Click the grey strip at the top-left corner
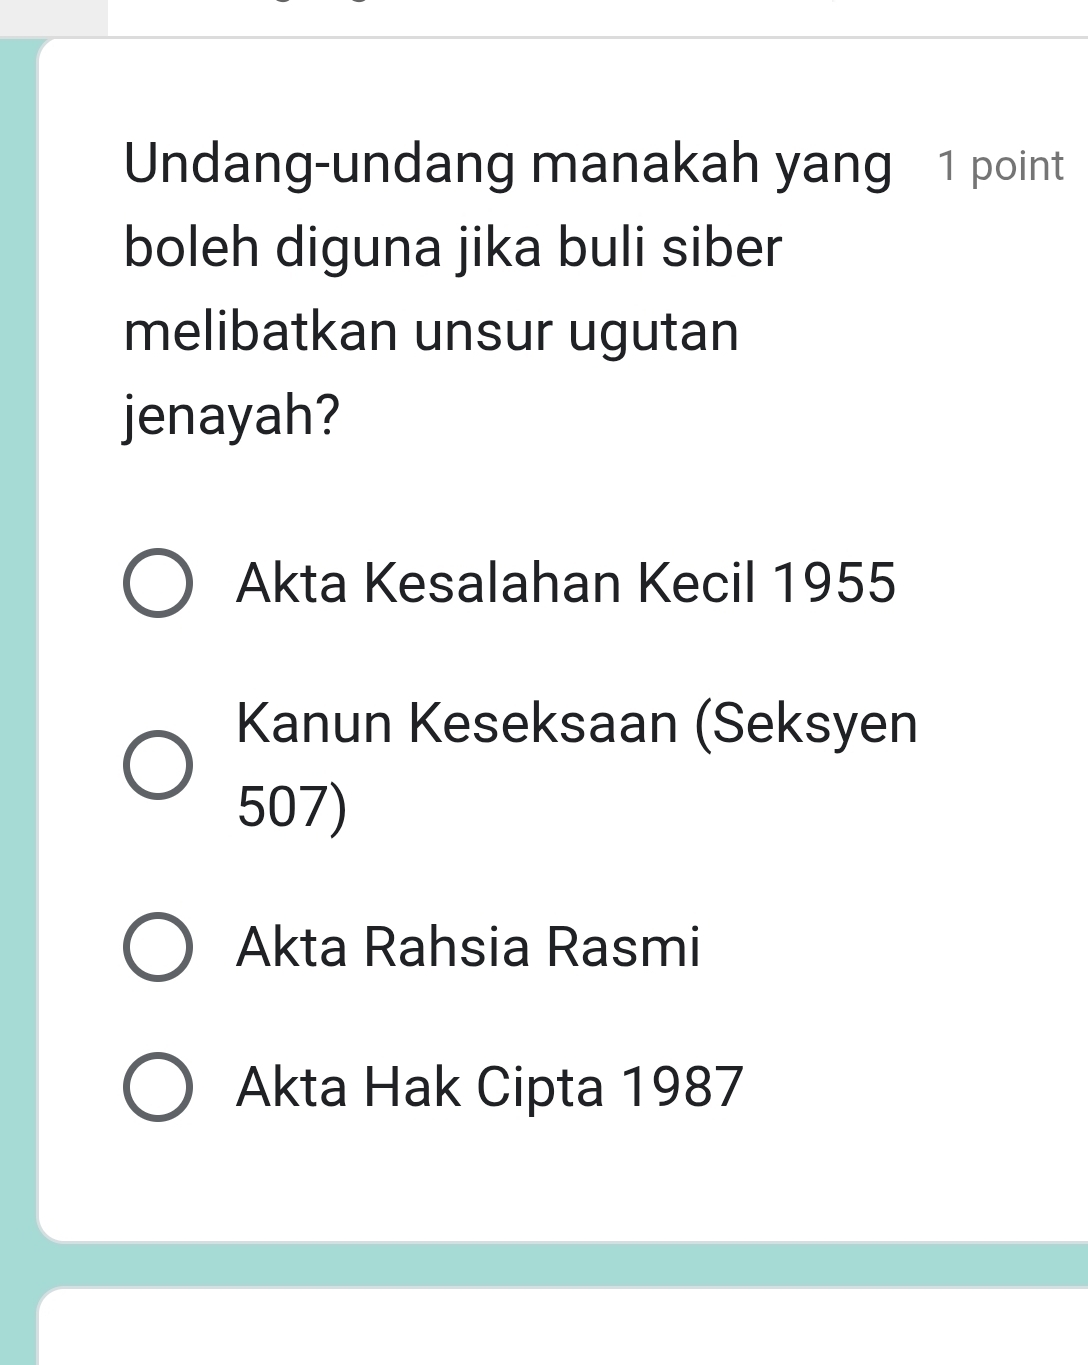Viewport: 1088px width, 1365px height. point(52,17)
